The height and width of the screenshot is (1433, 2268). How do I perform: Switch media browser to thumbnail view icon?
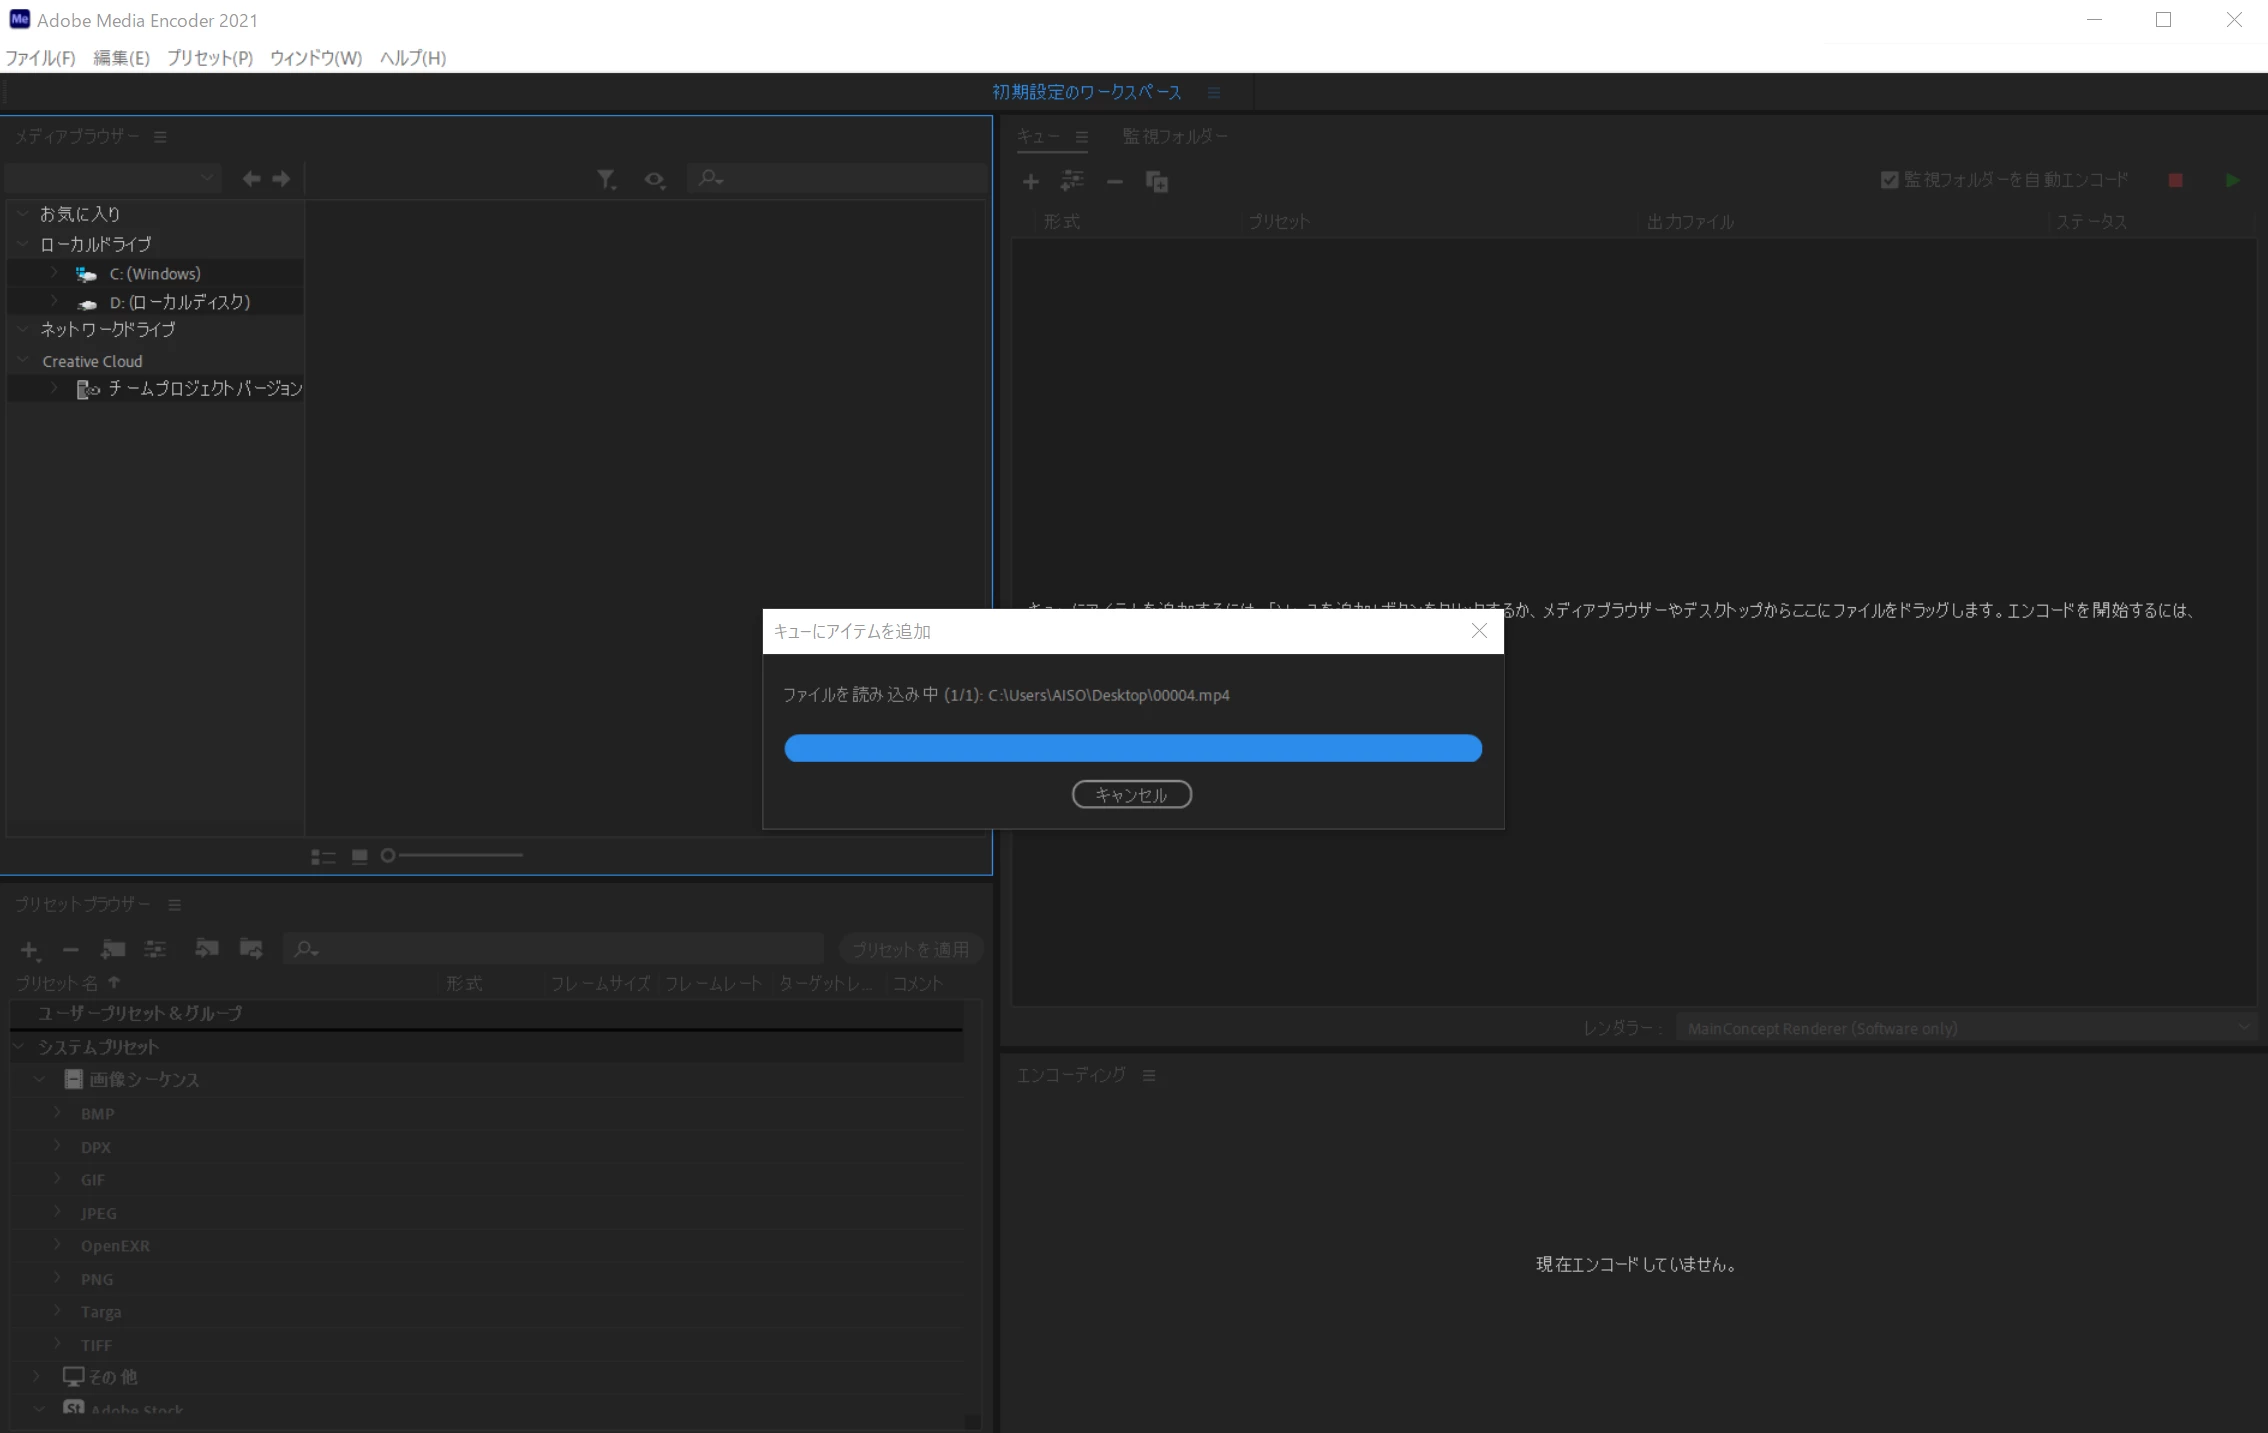pos(360,856)
